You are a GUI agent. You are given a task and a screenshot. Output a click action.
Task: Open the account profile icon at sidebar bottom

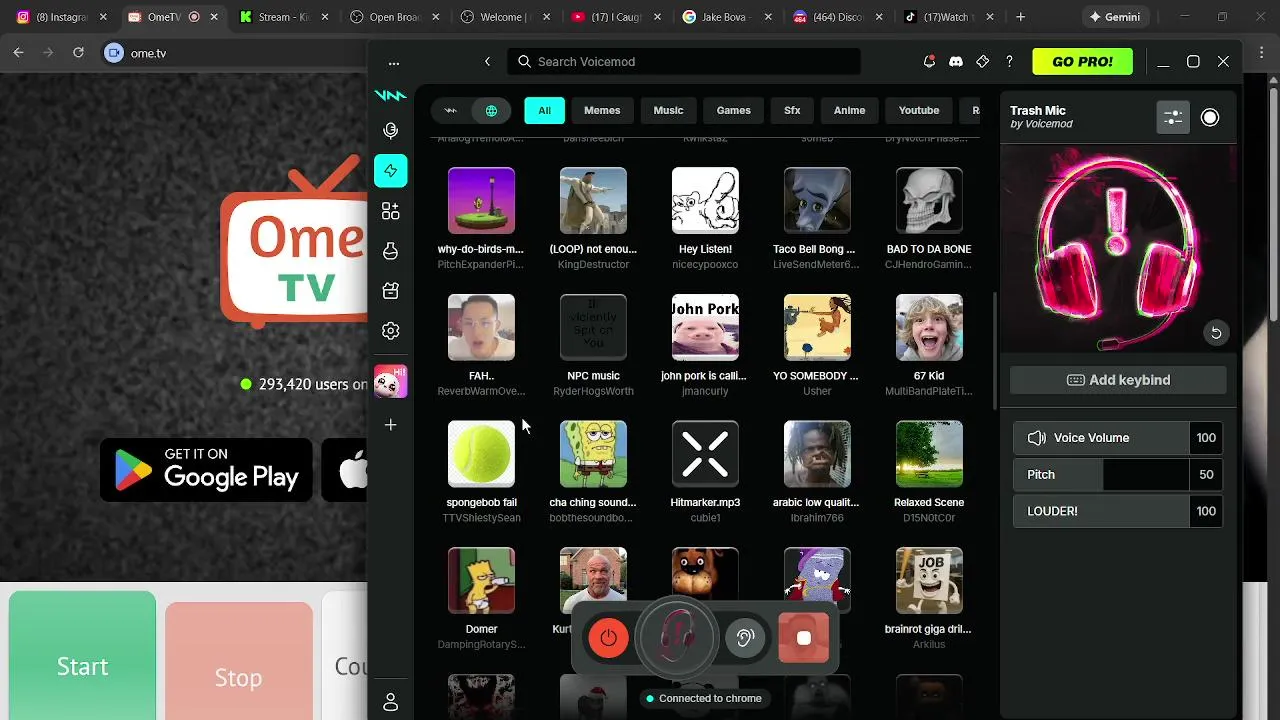pos(391,703)
